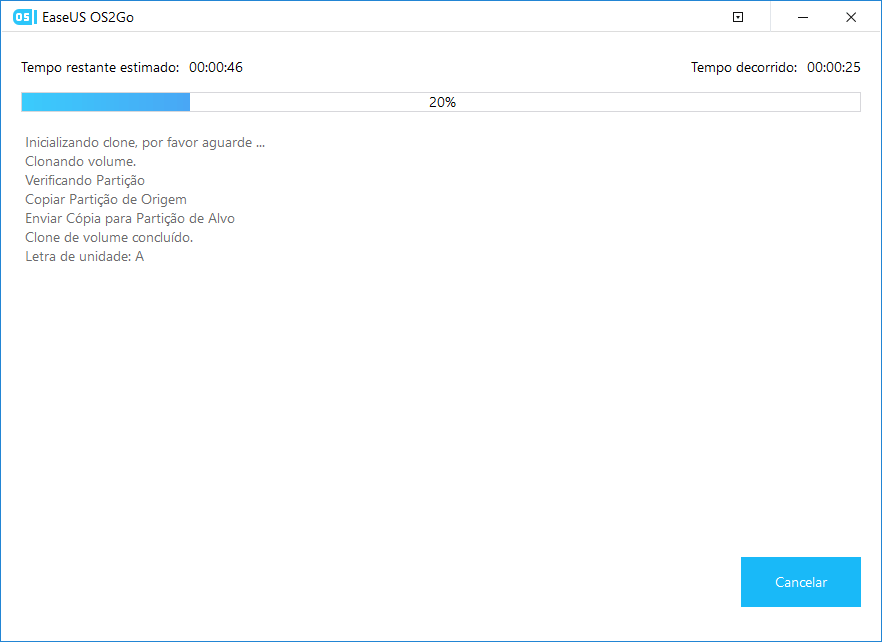Select the 'Letra de unidade: A' line

84,257
